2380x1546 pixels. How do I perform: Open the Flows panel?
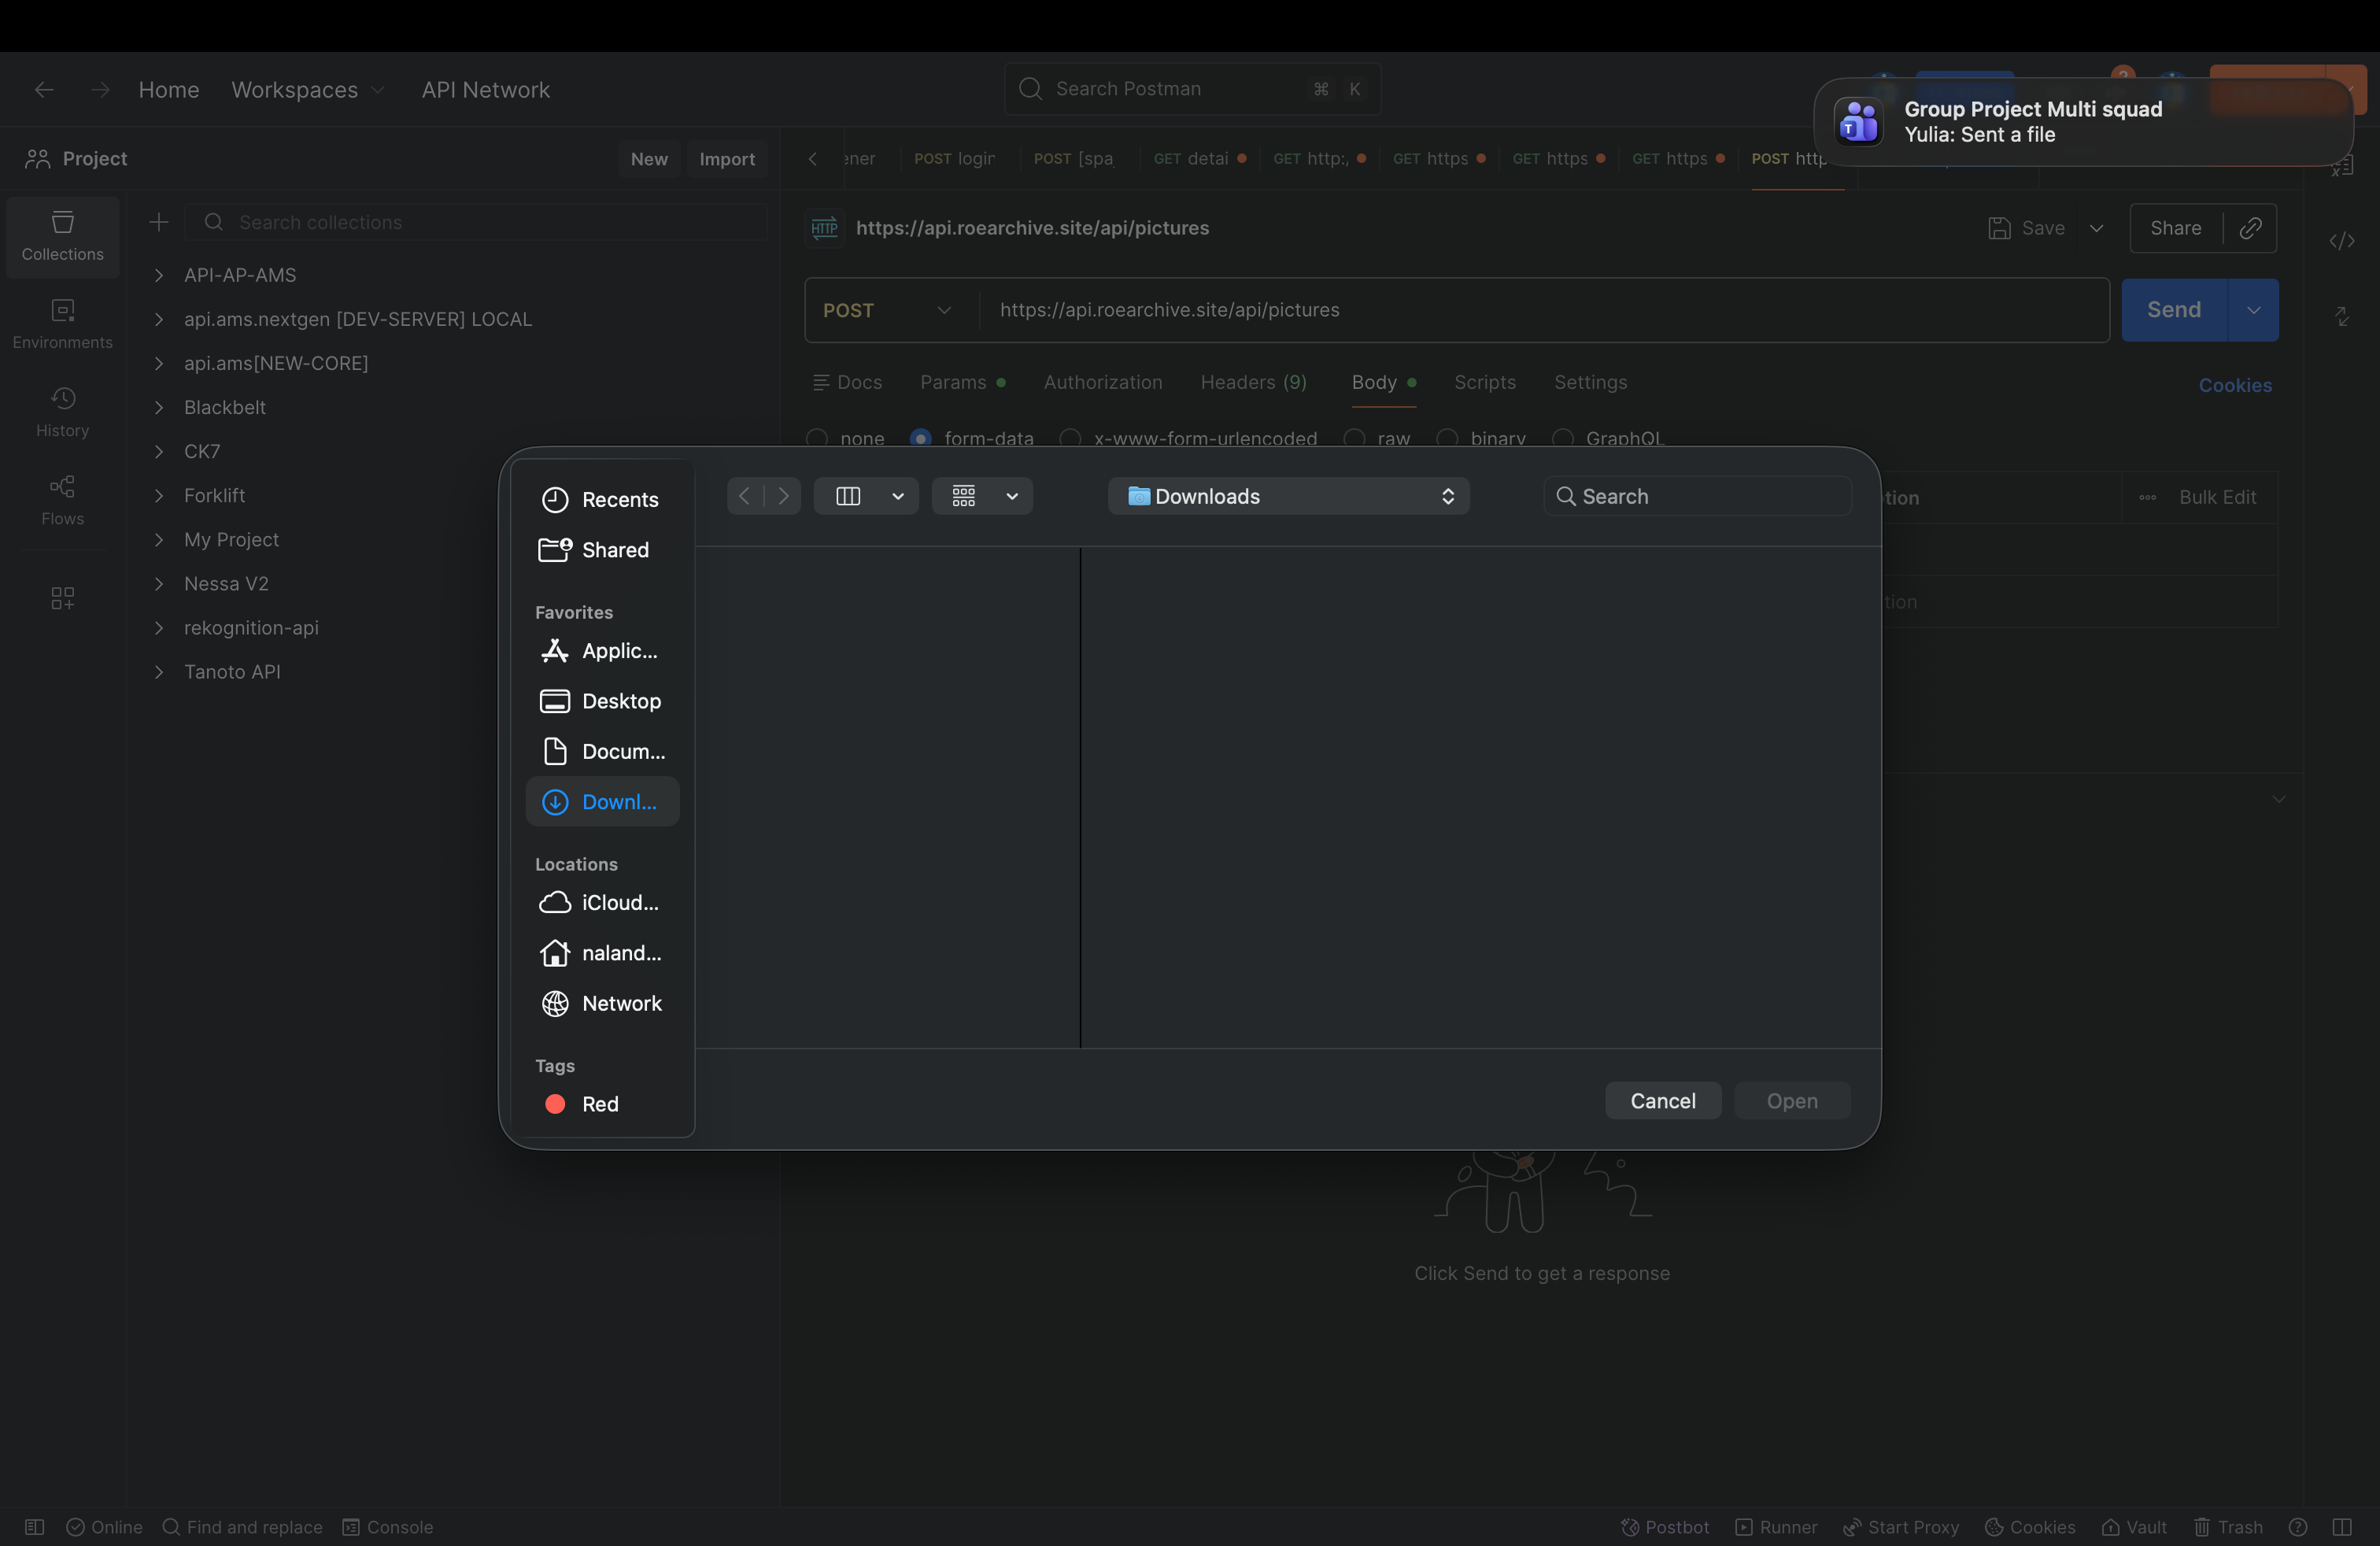[62, 499]
